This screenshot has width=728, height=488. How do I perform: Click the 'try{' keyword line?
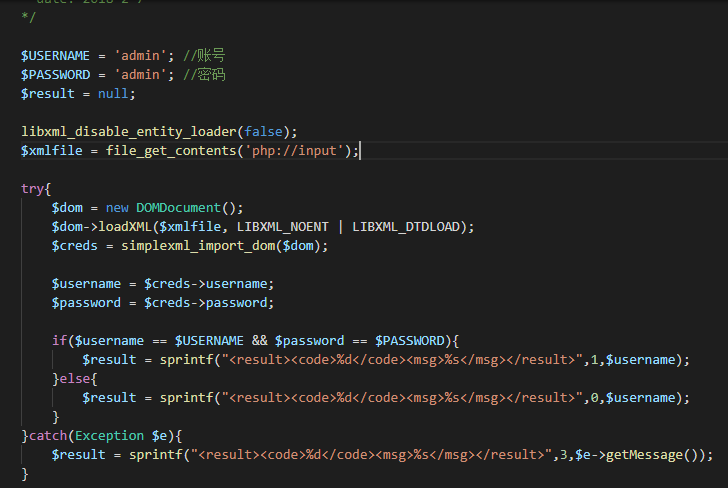point(36,189)
